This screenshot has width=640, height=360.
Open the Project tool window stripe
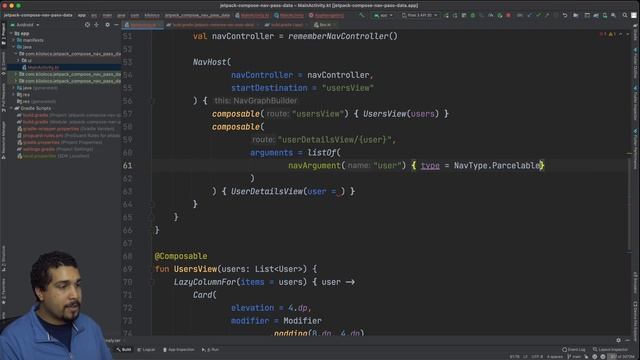click(x=3, y=34)
